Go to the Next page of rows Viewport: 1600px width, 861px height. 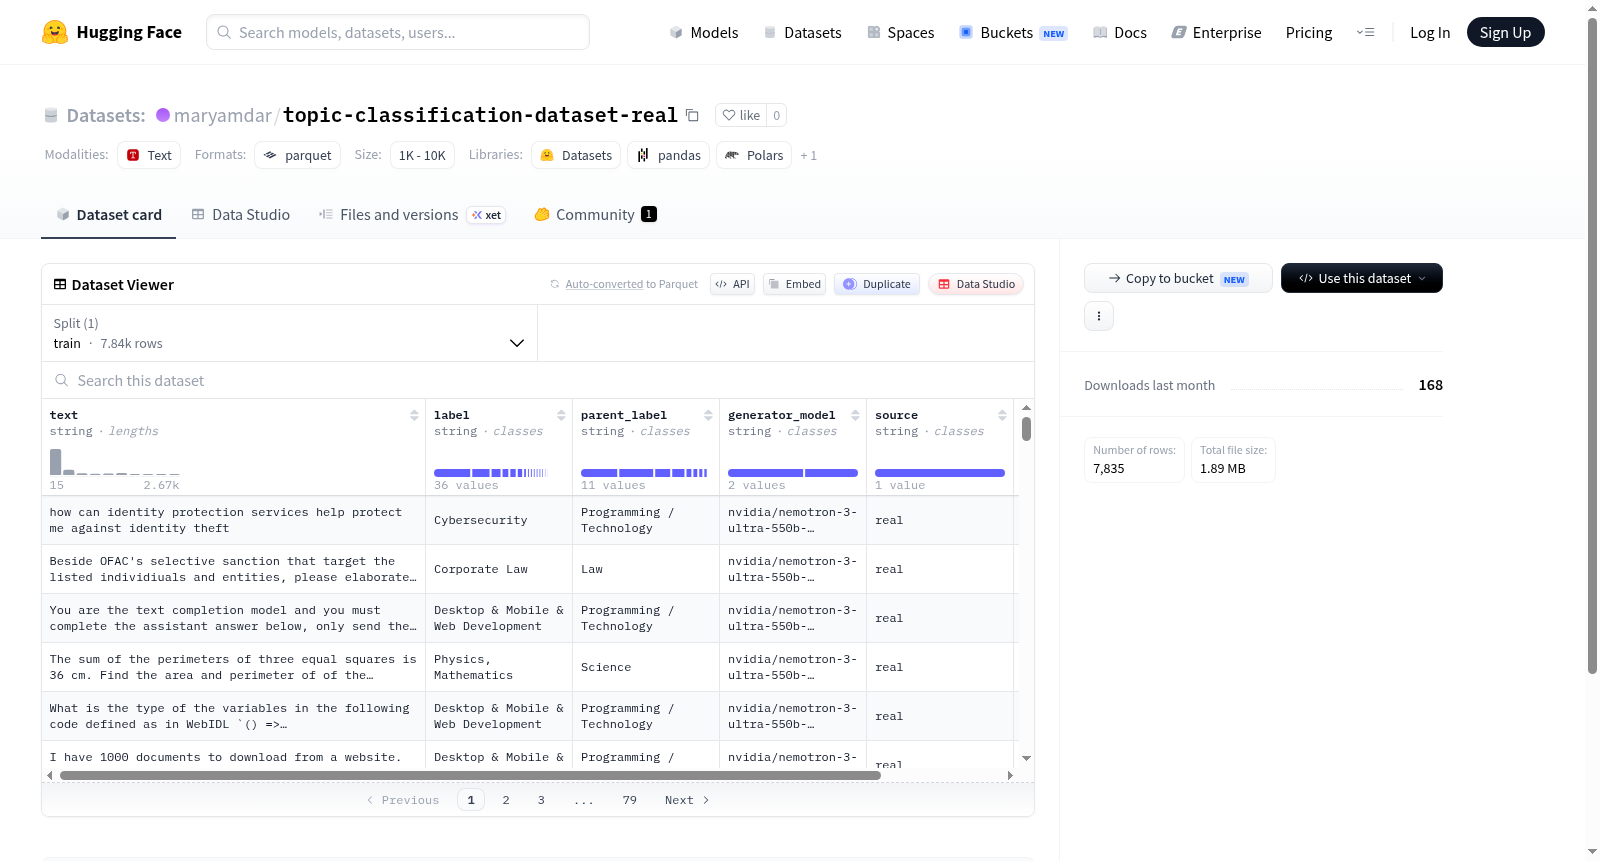pyautogui.click(x=687, y=800)
